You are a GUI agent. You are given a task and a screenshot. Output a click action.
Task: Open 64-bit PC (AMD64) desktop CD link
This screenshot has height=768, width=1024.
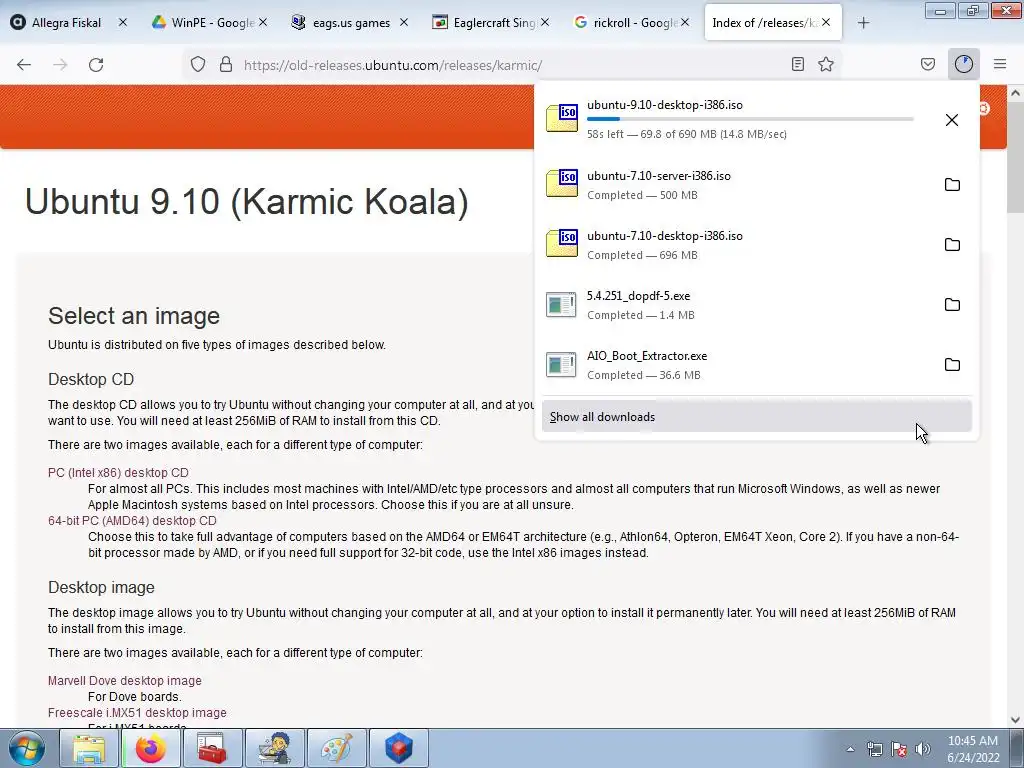click(x=132, y=520)
